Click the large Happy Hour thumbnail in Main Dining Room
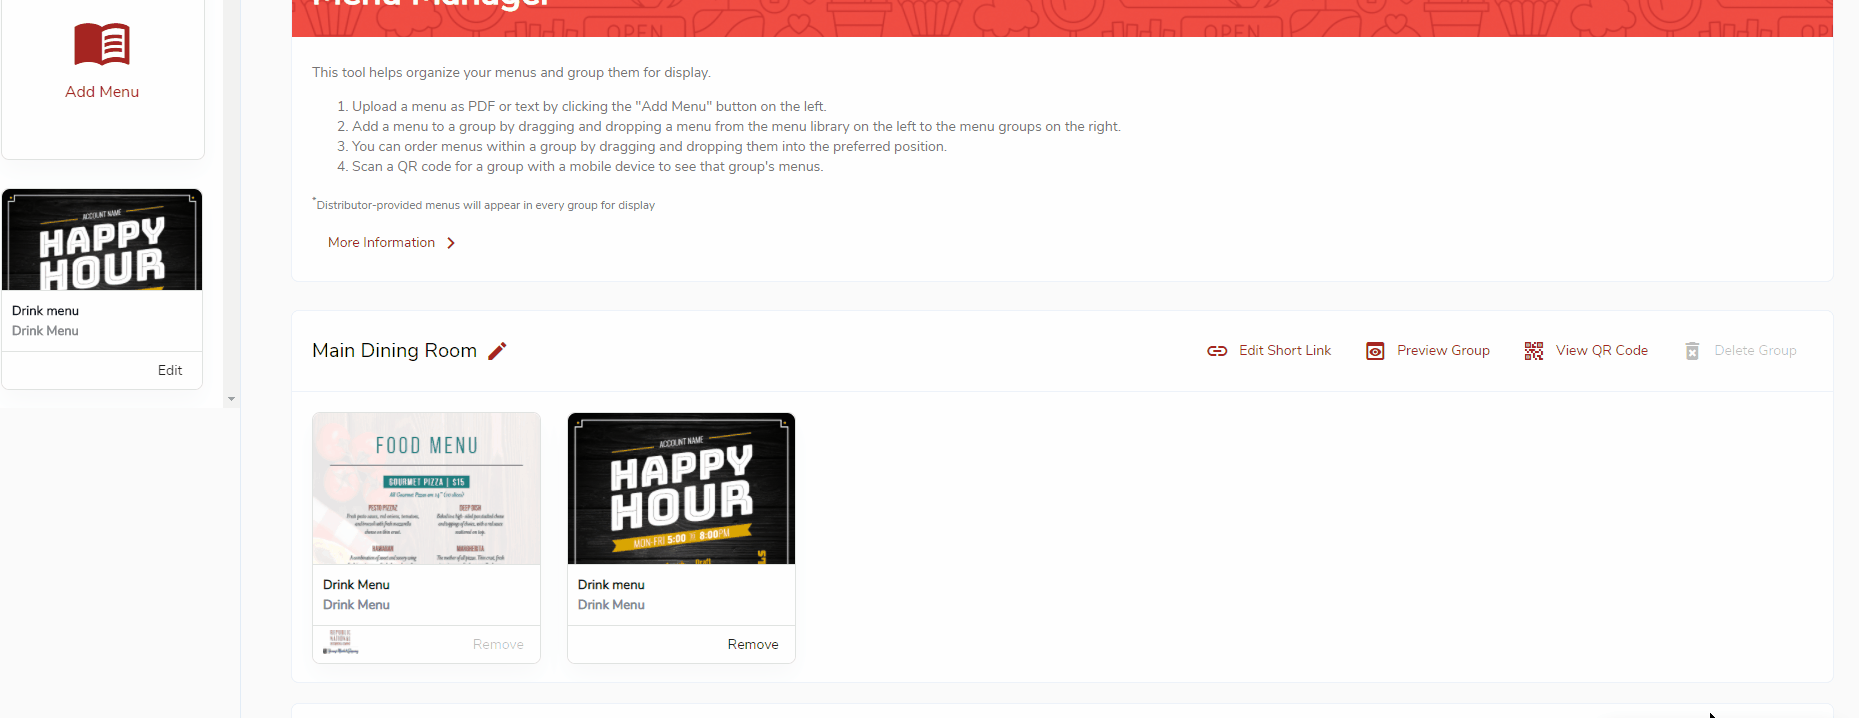The height and width of the screenshot is (718, 1859). tap(681, 489)
